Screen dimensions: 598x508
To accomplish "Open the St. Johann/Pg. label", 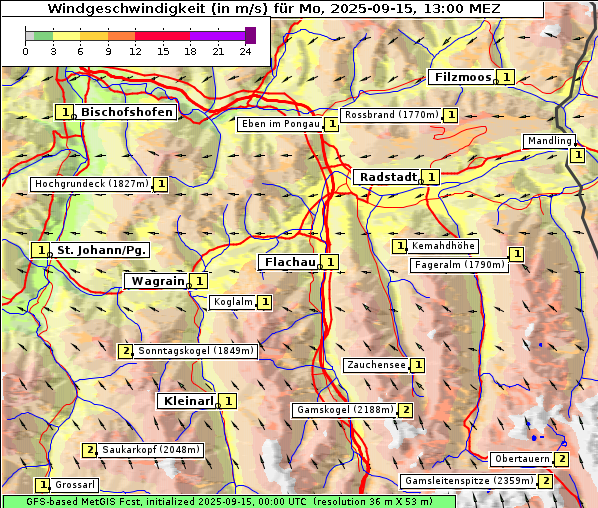I will point(100,250).
